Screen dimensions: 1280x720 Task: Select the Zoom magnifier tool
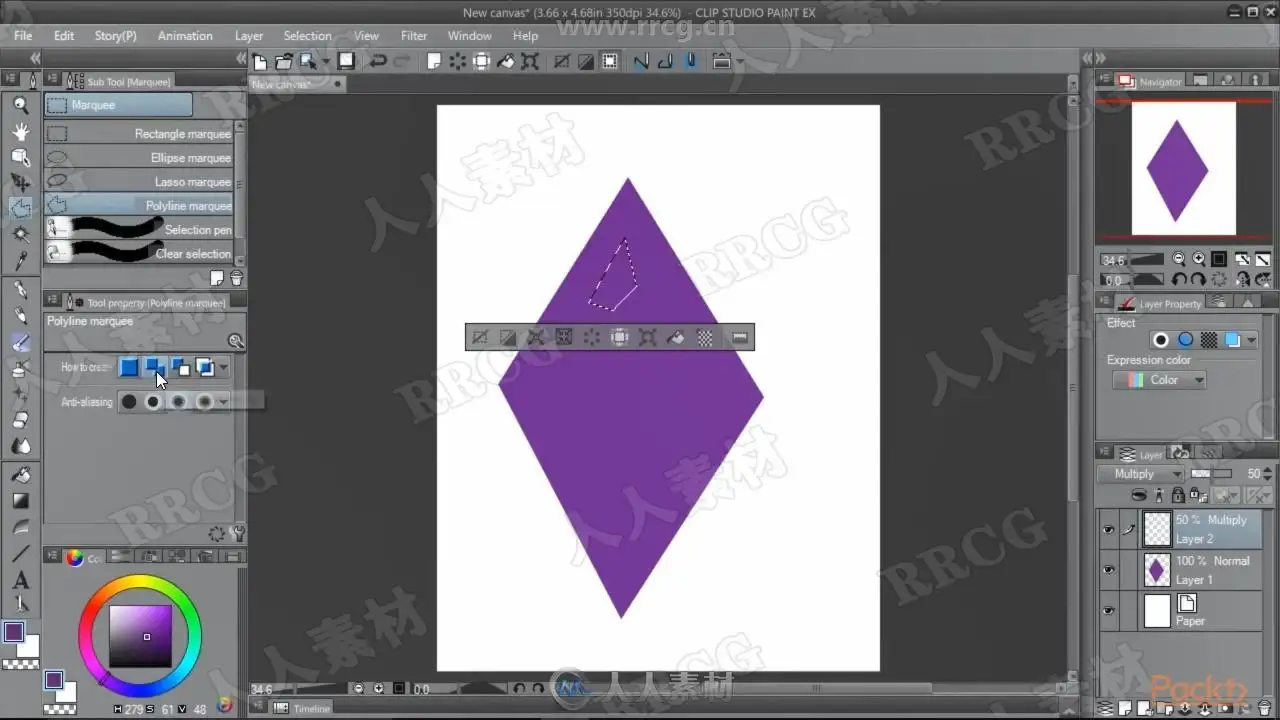tap(20, 105)
